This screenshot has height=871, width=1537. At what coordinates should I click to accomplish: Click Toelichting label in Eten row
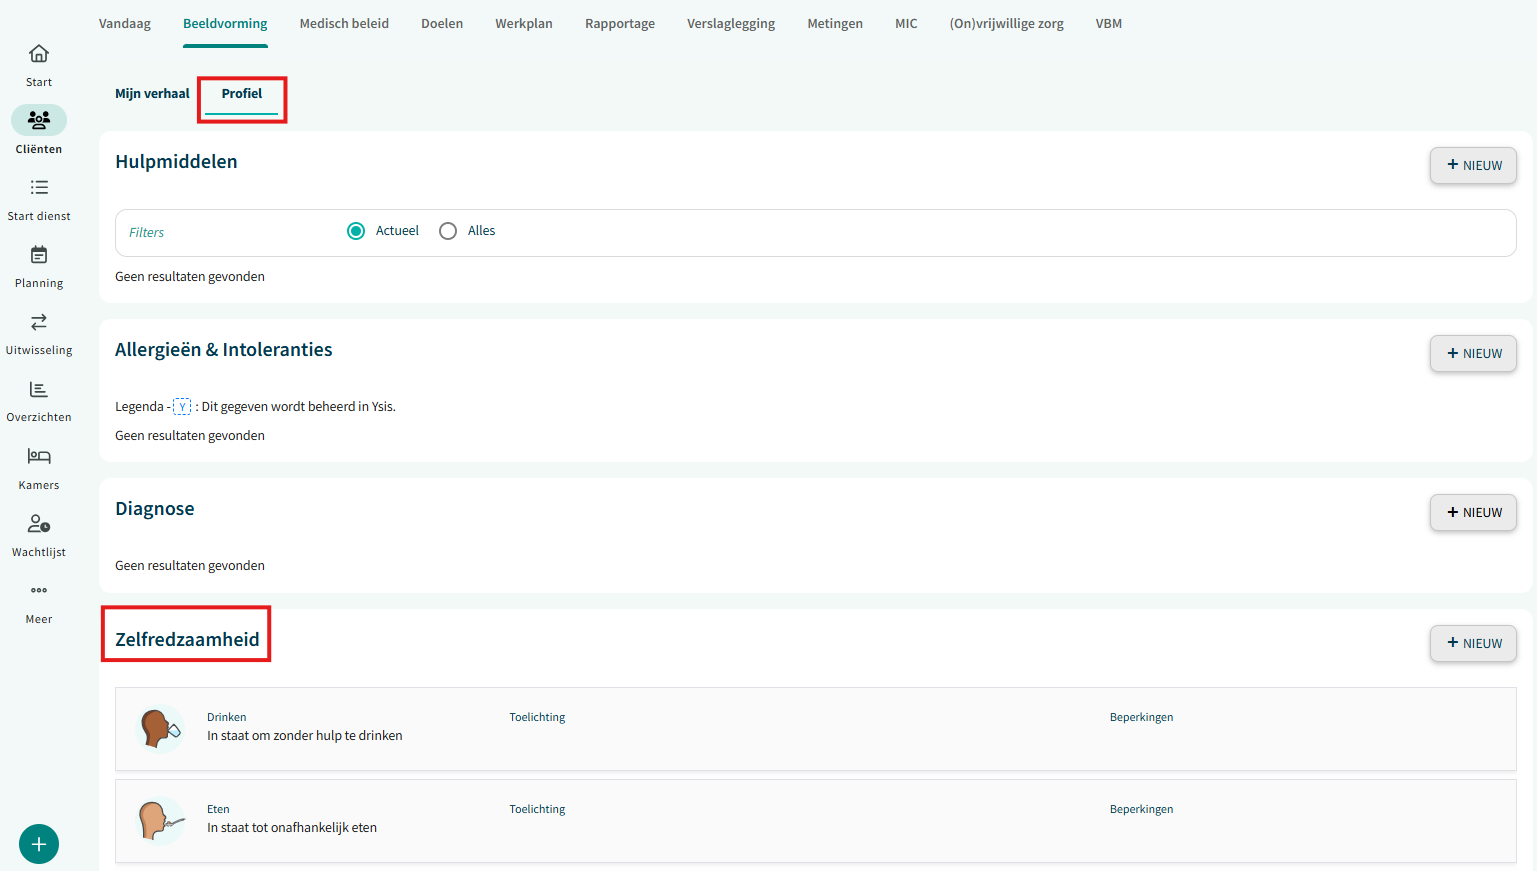(x=537, y=809)
